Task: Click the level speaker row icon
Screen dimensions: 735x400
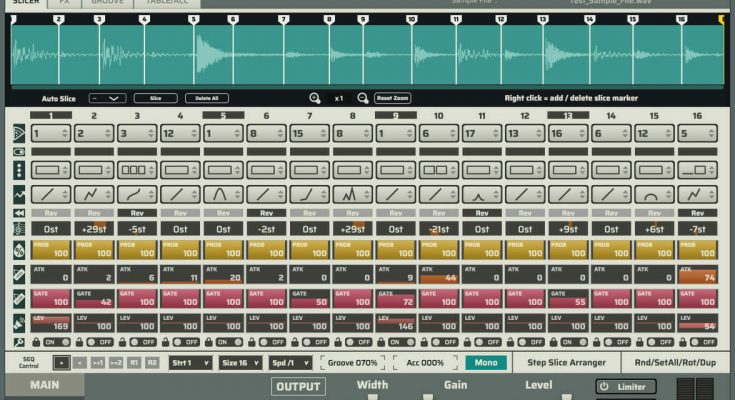Action: point(19,322)
